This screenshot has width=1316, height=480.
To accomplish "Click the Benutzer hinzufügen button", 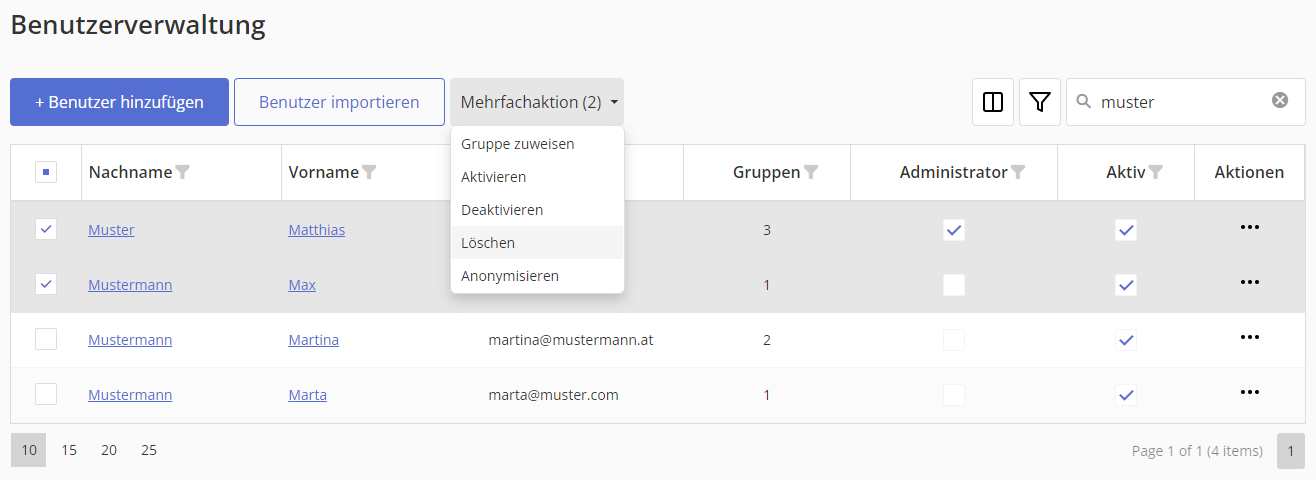I will click(119, 102).
